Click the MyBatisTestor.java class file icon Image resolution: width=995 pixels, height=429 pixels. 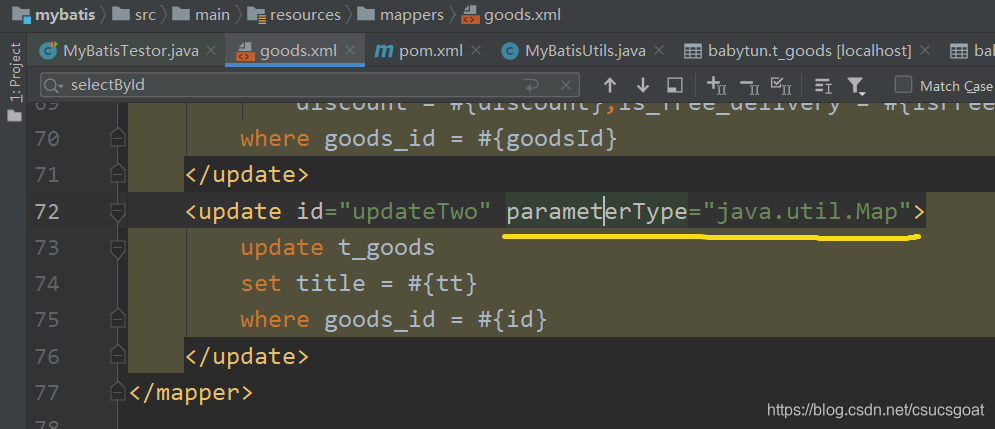coord(48,51)
